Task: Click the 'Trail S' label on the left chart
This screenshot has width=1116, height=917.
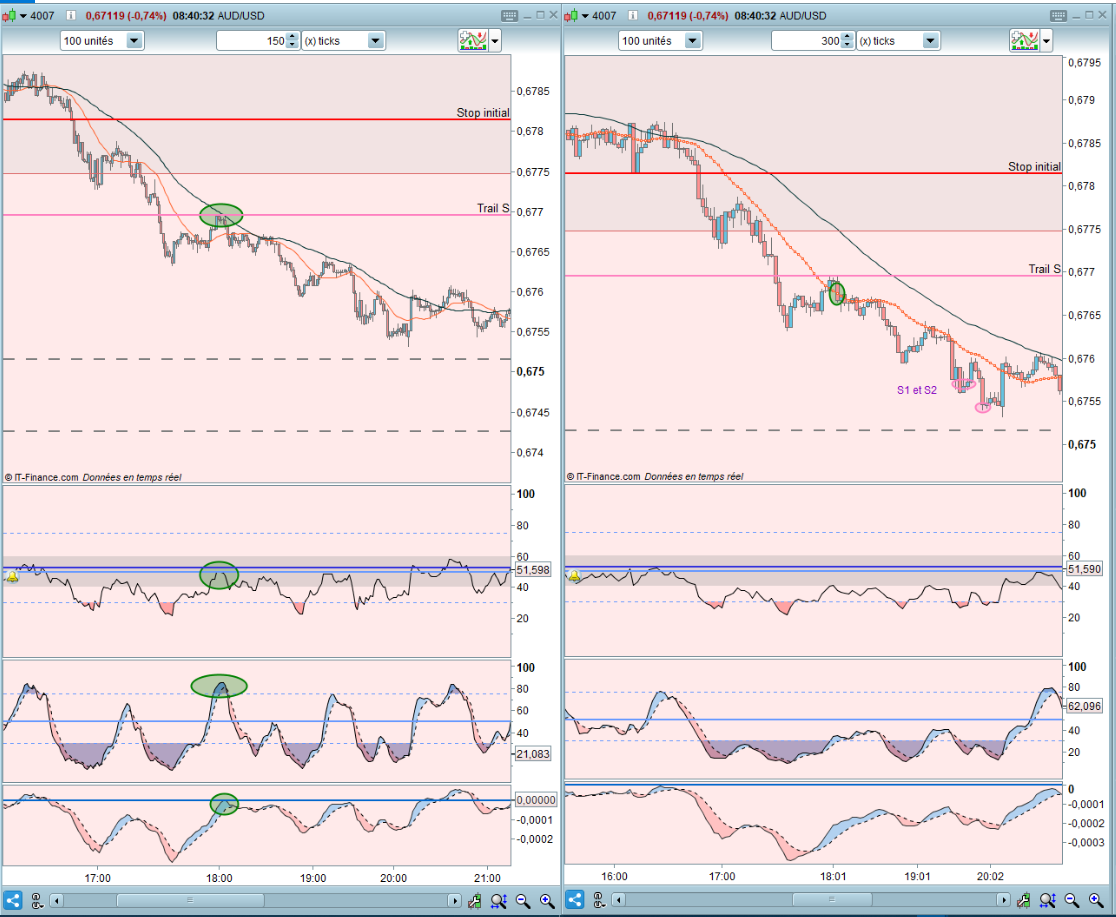Action: 493,208
